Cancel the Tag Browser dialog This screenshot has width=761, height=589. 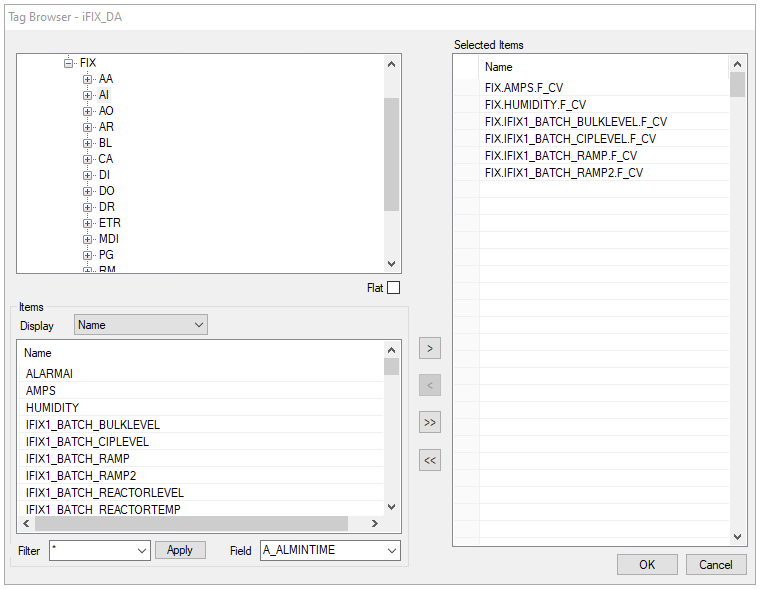click(716, 565)
